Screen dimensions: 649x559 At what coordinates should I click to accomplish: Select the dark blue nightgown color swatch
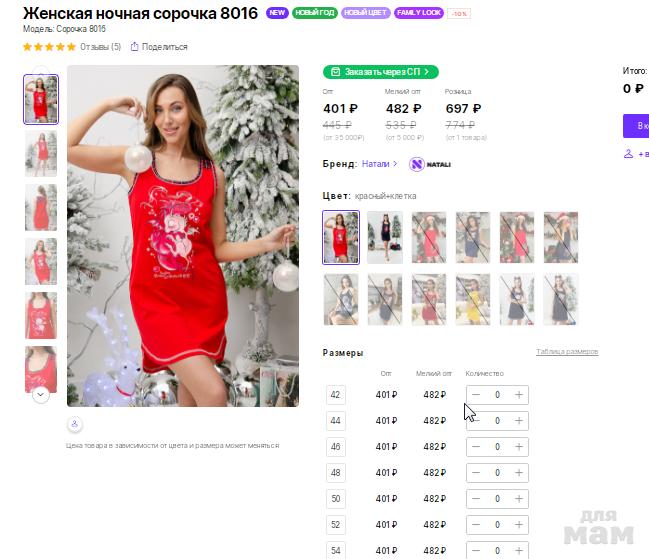tap(385, 238)
